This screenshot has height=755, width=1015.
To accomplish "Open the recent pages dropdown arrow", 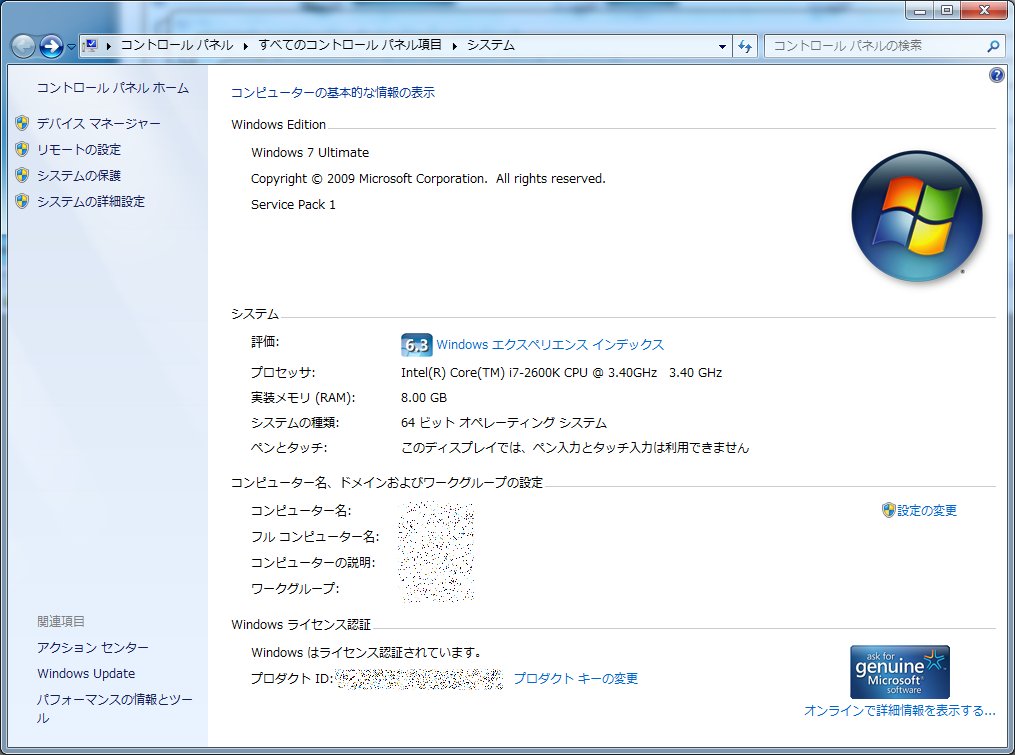I will tap(71, 47).
